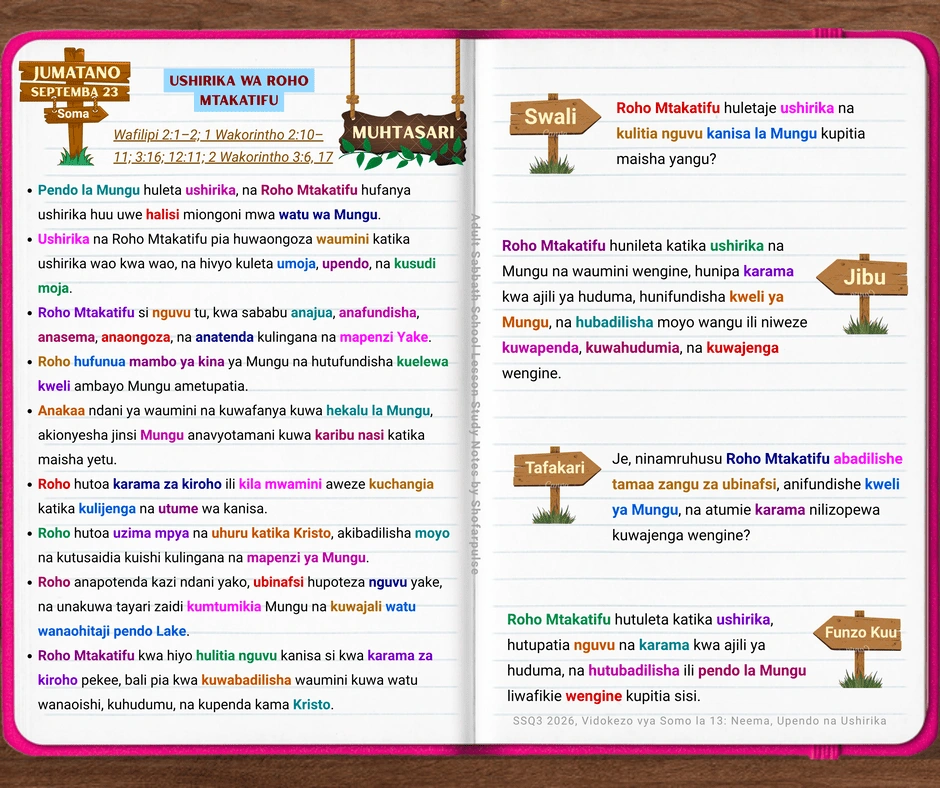This screenshot has width=940, height=788.
Task: Click the orange word 'Anakaa'
Action: [61, 411]
